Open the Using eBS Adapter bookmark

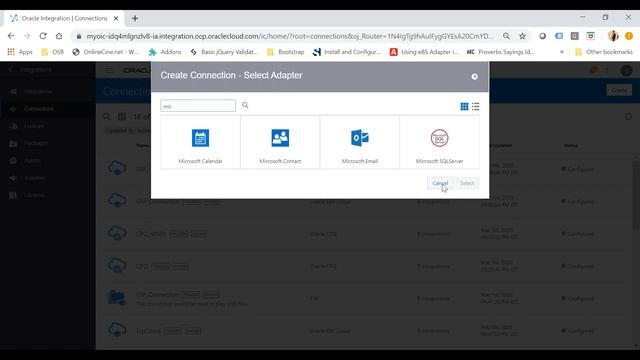click(424, 52)
